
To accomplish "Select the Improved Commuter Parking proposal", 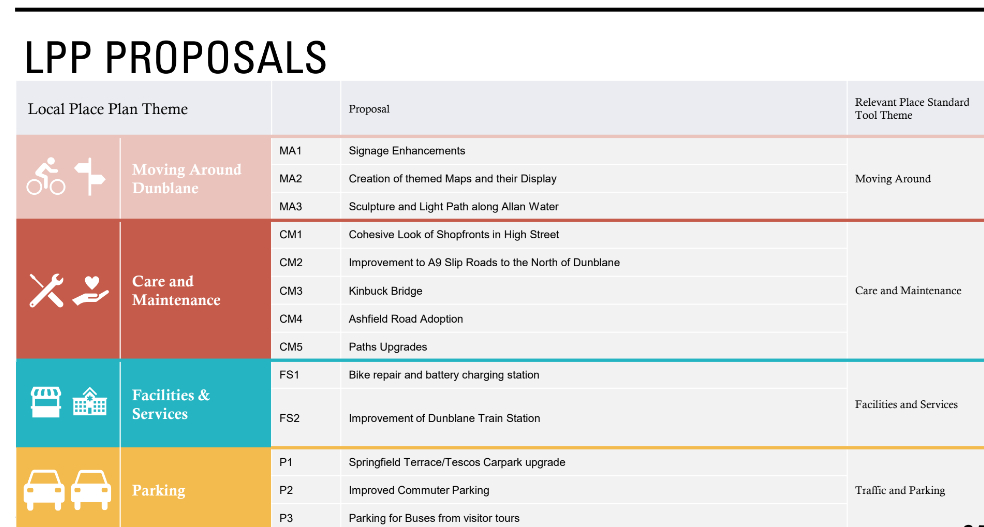I will pyautogui.click(x=419, y=490).
